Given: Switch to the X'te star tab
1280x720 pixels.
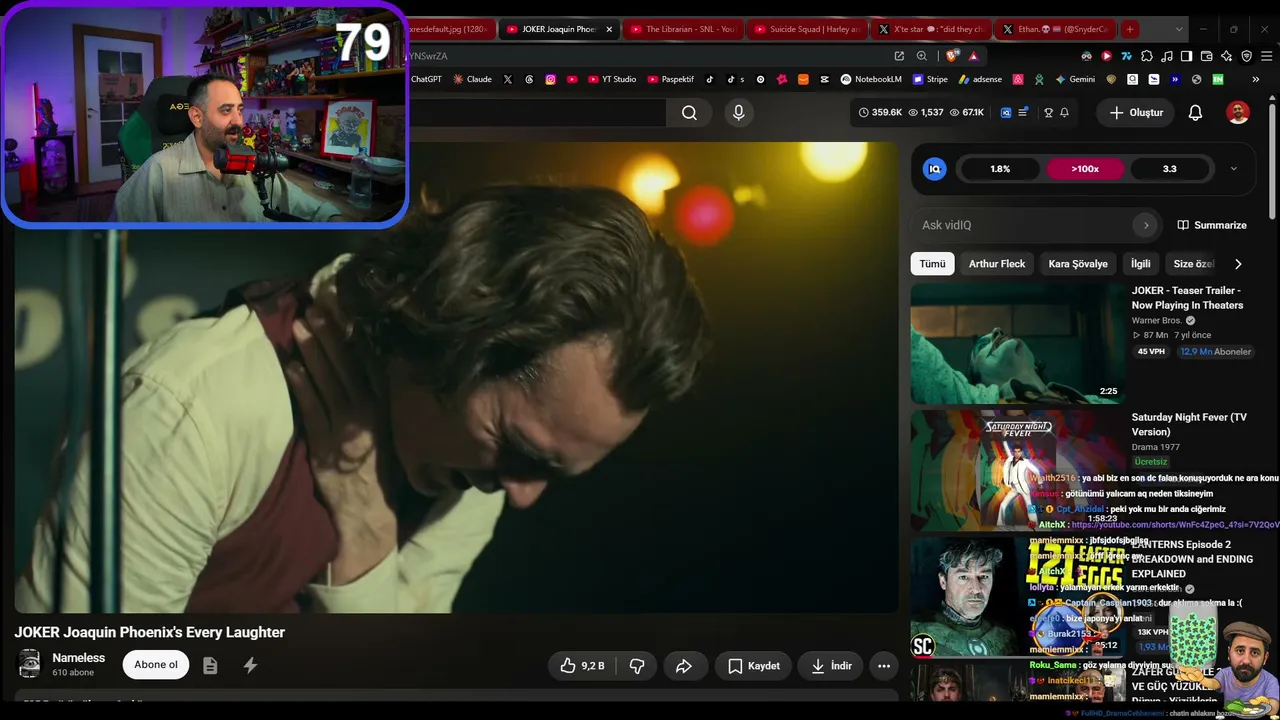Looking at the screenshot, I should (x=931, y=29).
